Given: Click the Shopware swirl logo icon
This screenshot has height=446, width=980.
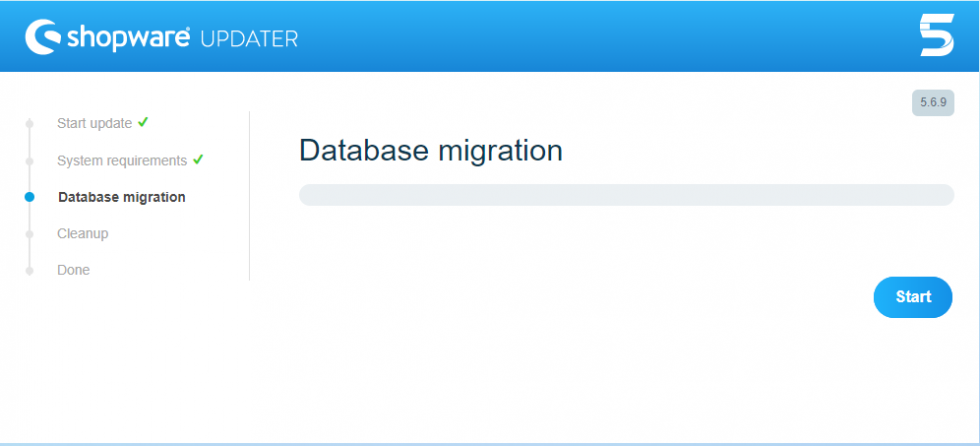Looking at the screenshot, I should tap(42, 37).
